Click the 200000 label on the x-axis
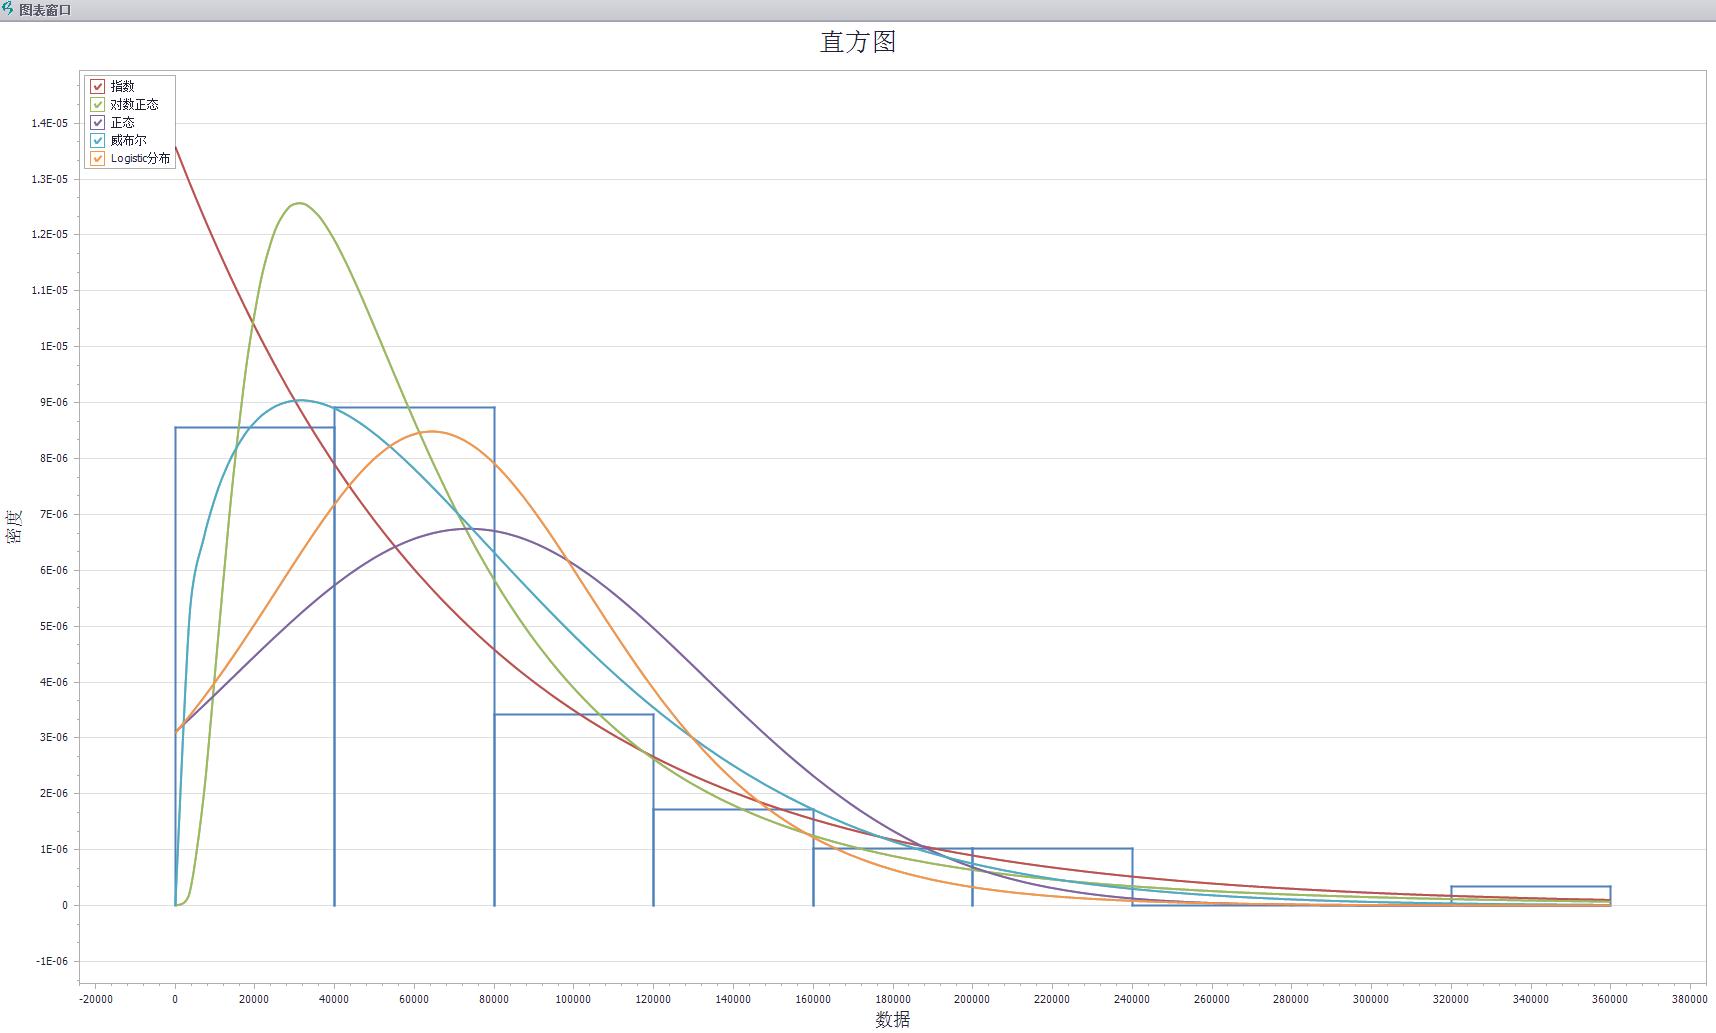The height and width of the screenshot is (1033, 1716). click(972, 999)
